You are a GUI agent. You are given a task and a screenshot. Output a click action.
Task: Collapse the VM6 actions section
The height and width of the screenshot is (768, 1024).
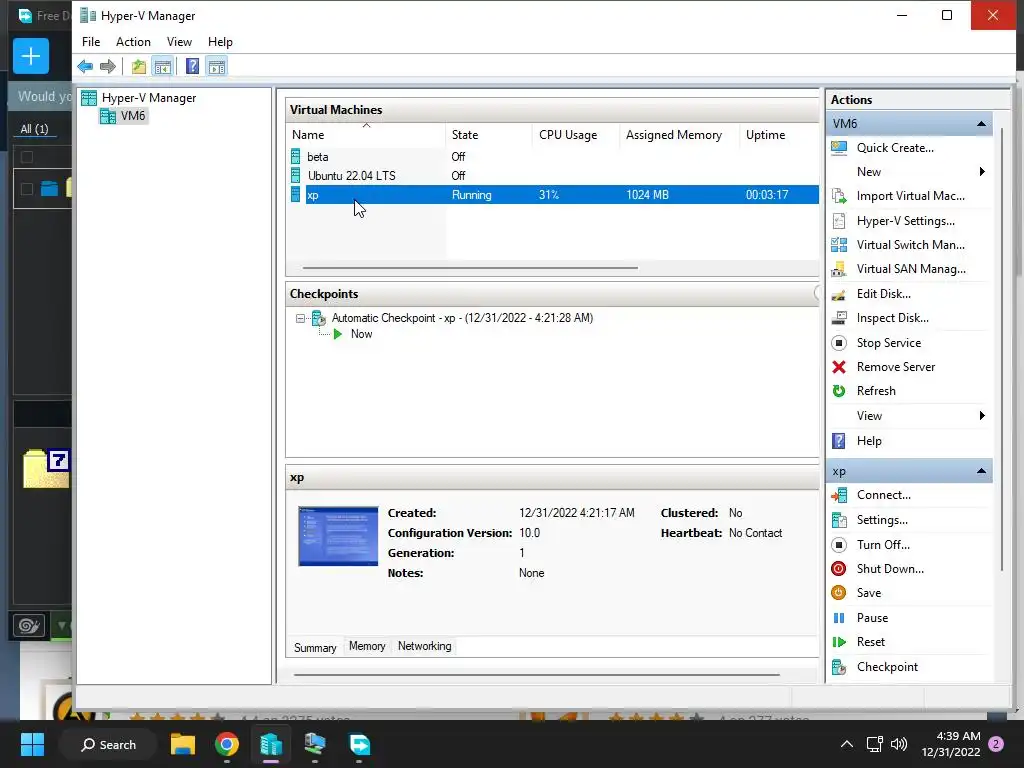[981, 123]
